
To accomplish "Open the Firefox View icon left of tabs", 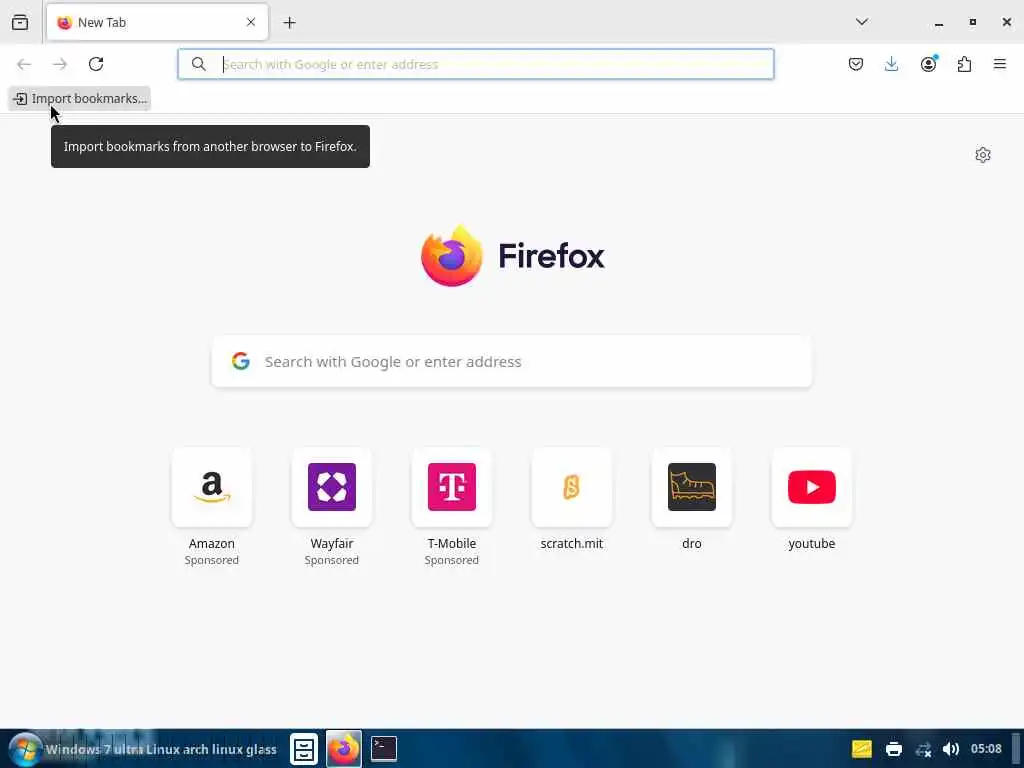I will point(20,22).
